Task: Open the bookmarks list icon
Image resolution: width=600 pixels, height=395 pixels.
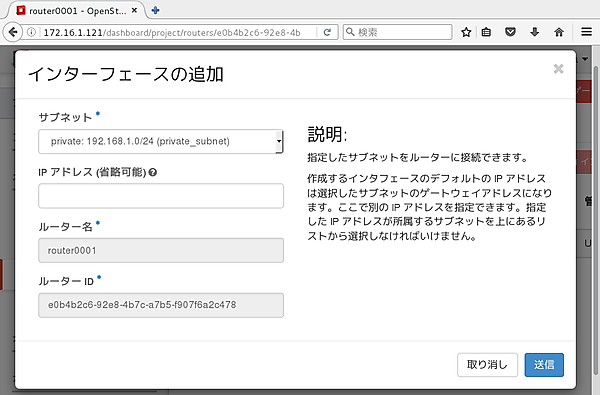Action: (x=486, y=32)
